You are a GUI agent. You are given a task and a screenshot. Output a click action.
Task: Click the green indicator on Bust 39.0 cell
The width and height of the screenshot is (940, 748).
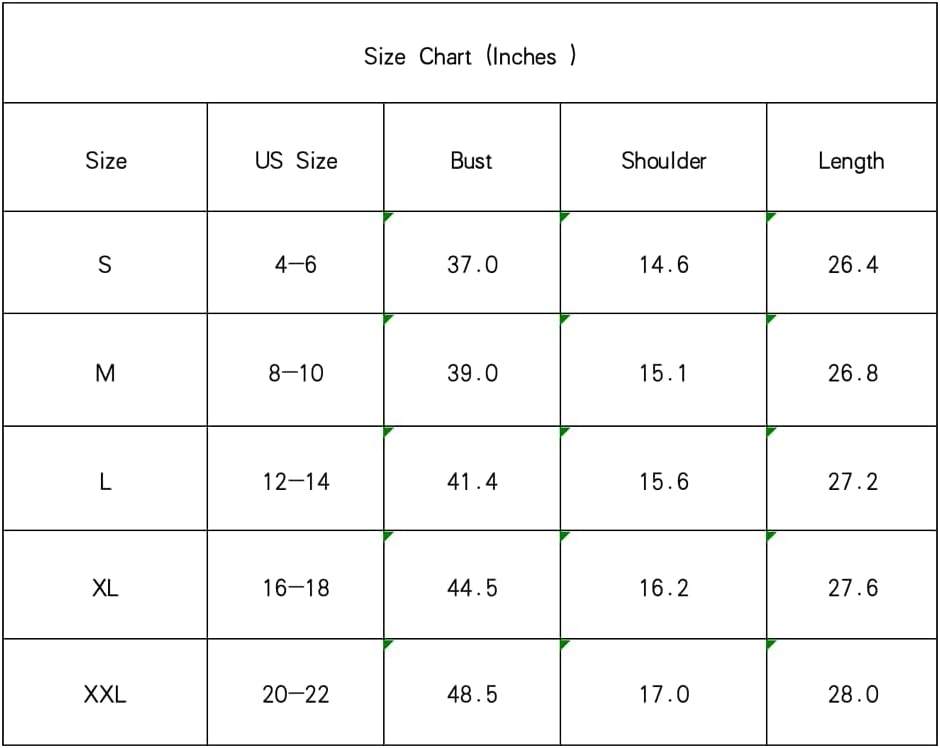(387, 318)
